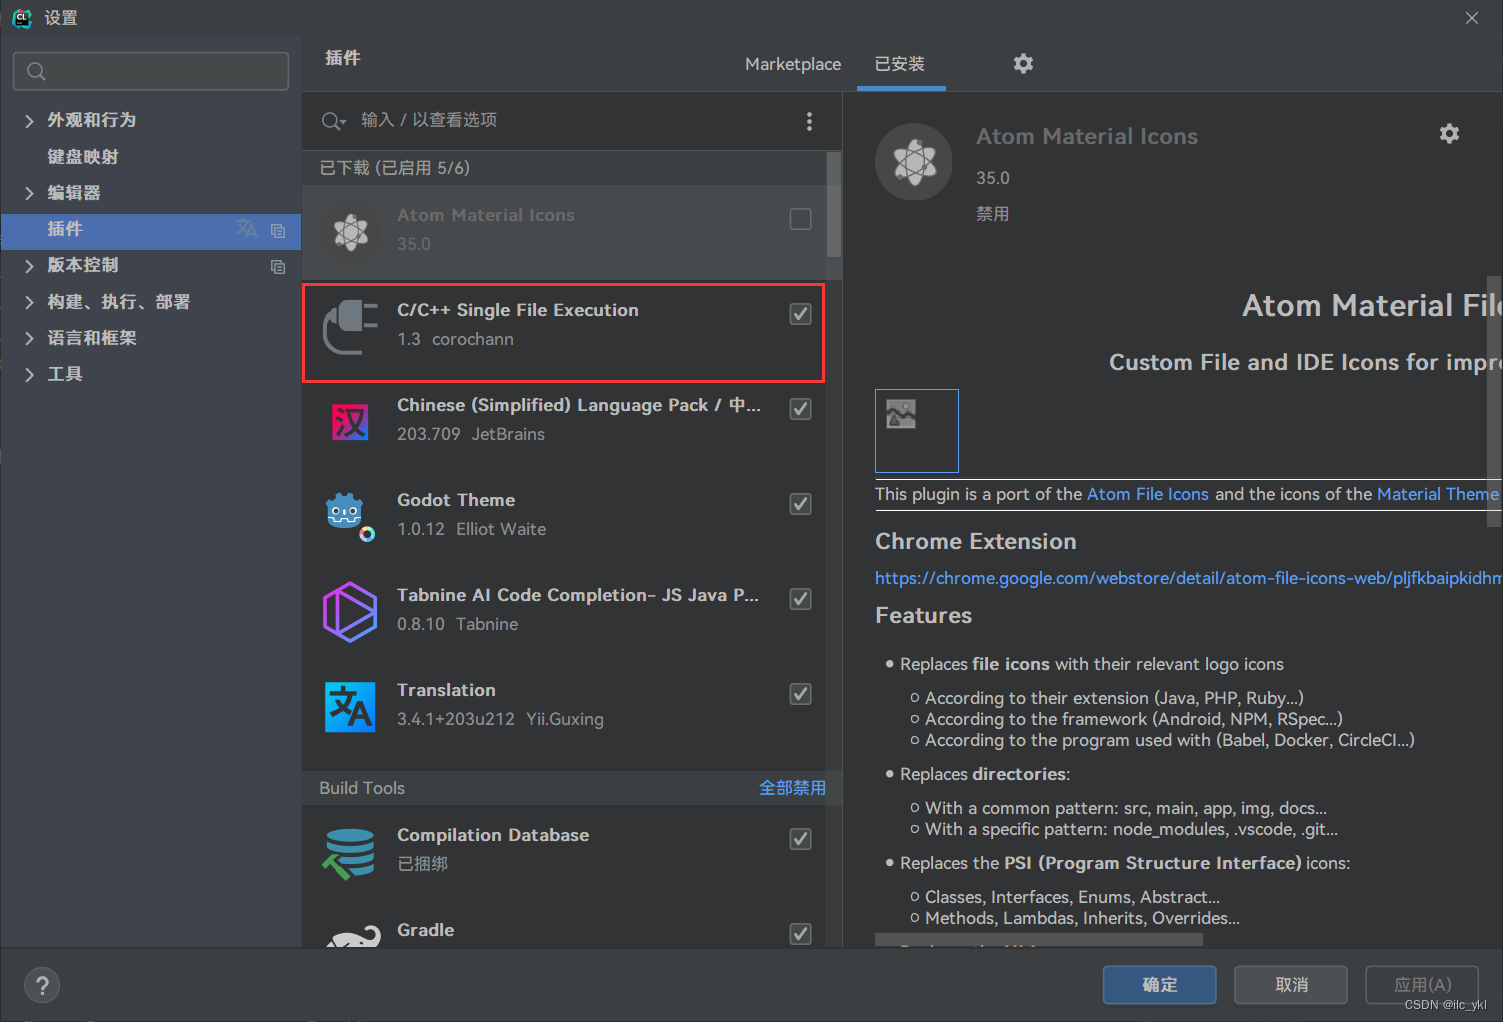Click the plugin description vertical scrollbar
Viewport: 1503px width, 1022px height.
click(1494, 400)
